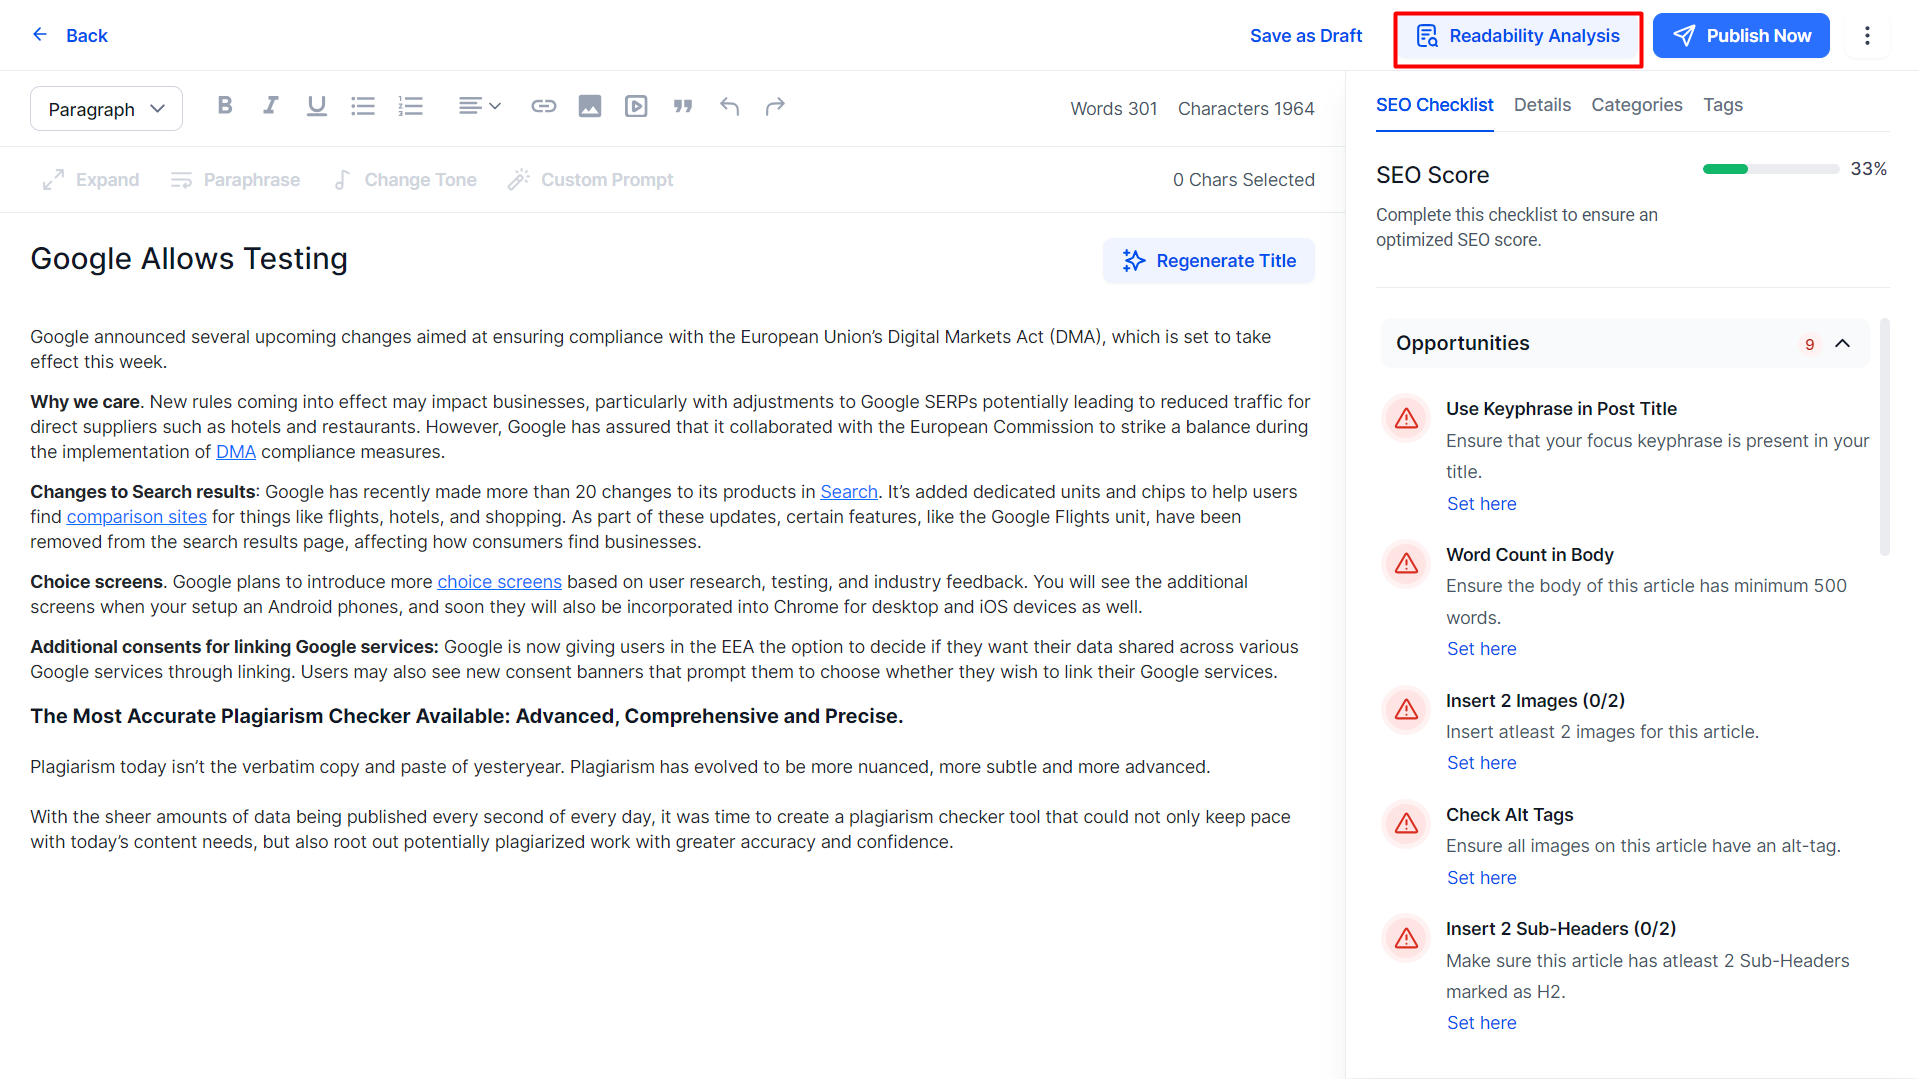1919x1079 pixels.
Task: Insert a hyperlink using link icon
Action: [x=543, y=106]
